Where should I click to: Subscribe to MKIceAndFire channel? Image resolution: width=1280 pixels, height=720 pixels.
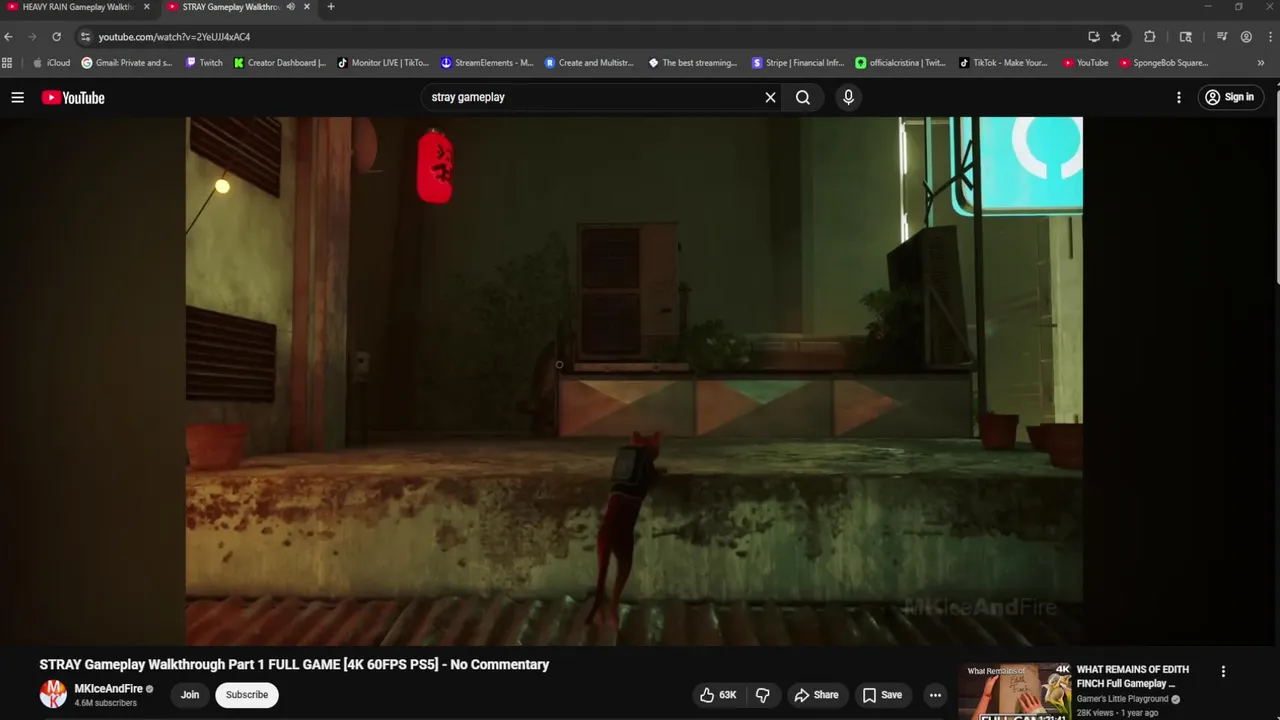click(x=247, y=695)
